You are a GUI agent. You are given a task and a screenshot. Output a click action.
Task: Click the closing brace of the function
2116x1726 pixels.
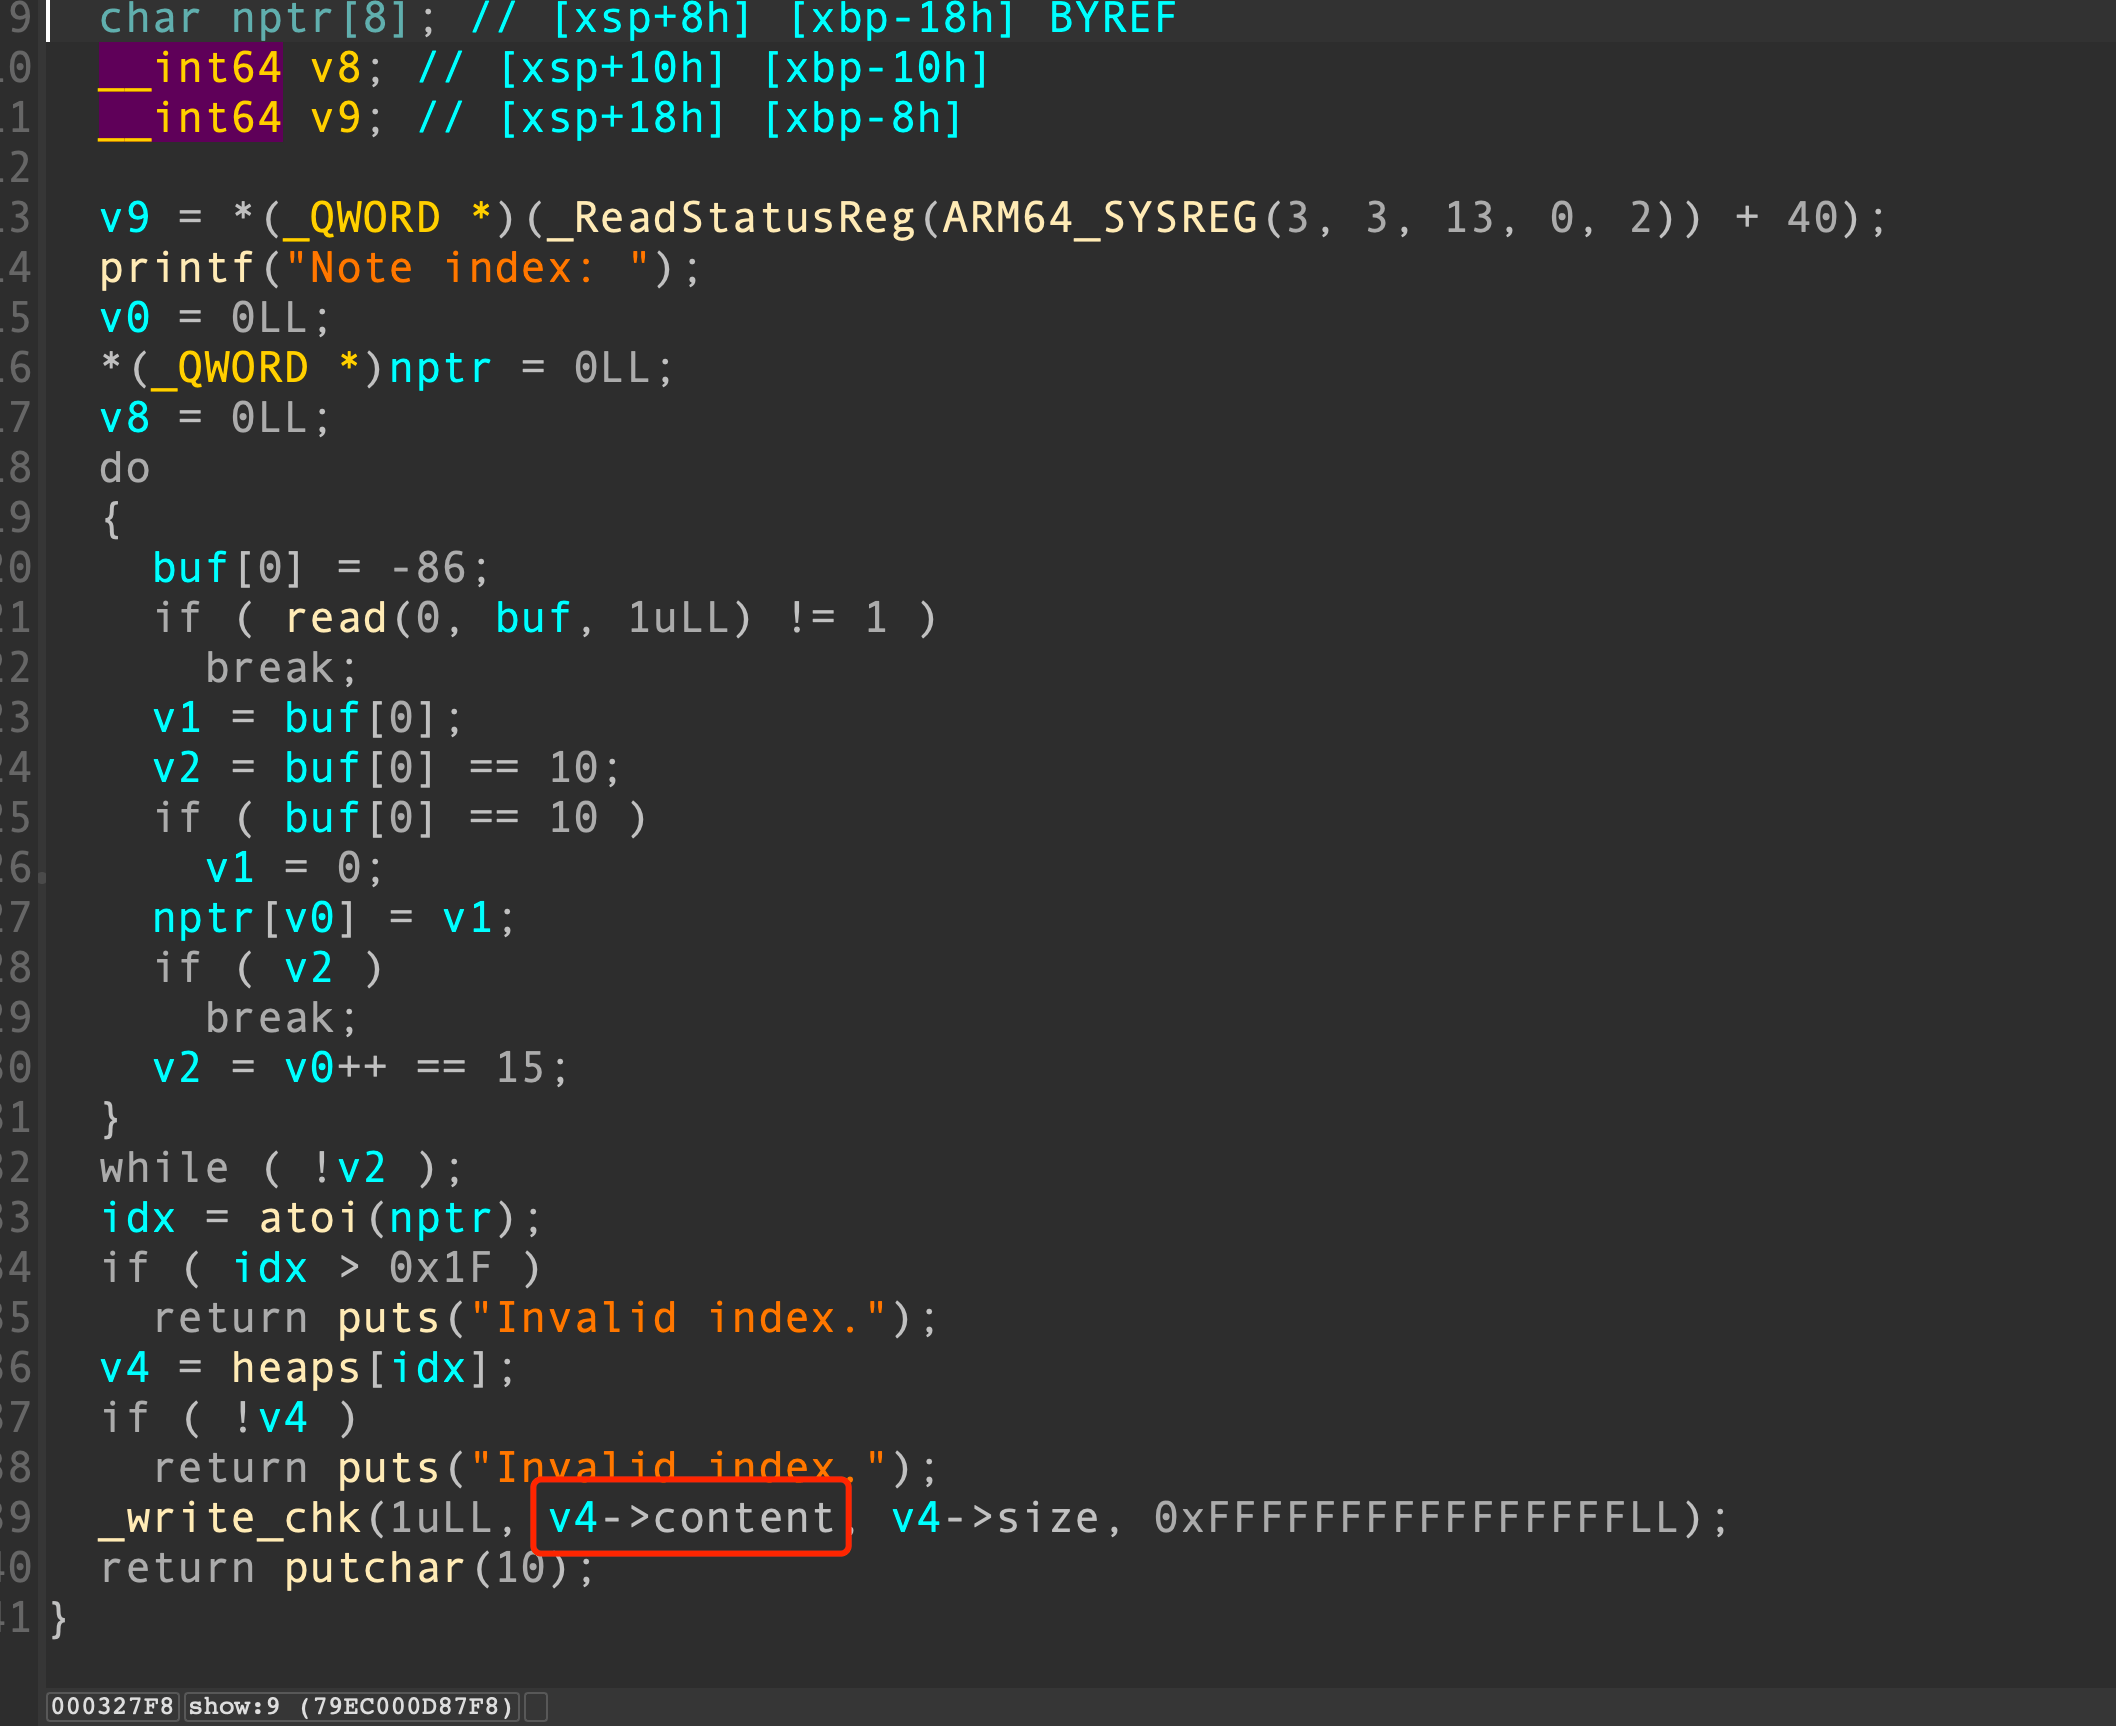(x=59, y=1618)
